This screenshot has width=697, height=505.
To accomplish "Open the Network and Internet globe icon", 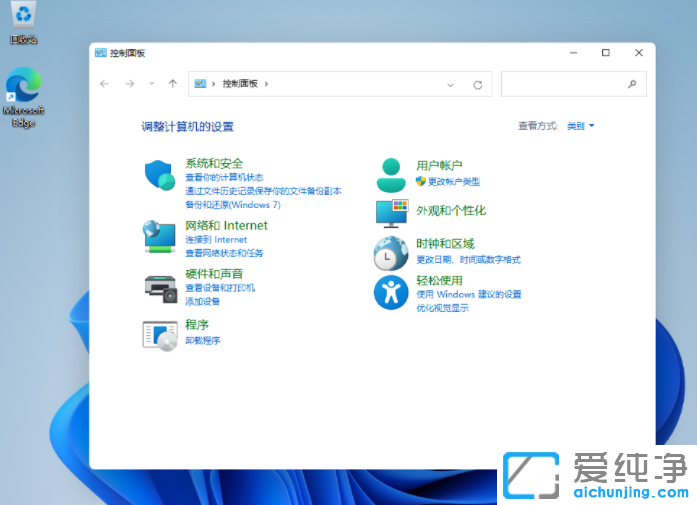I will coord(159,237).
